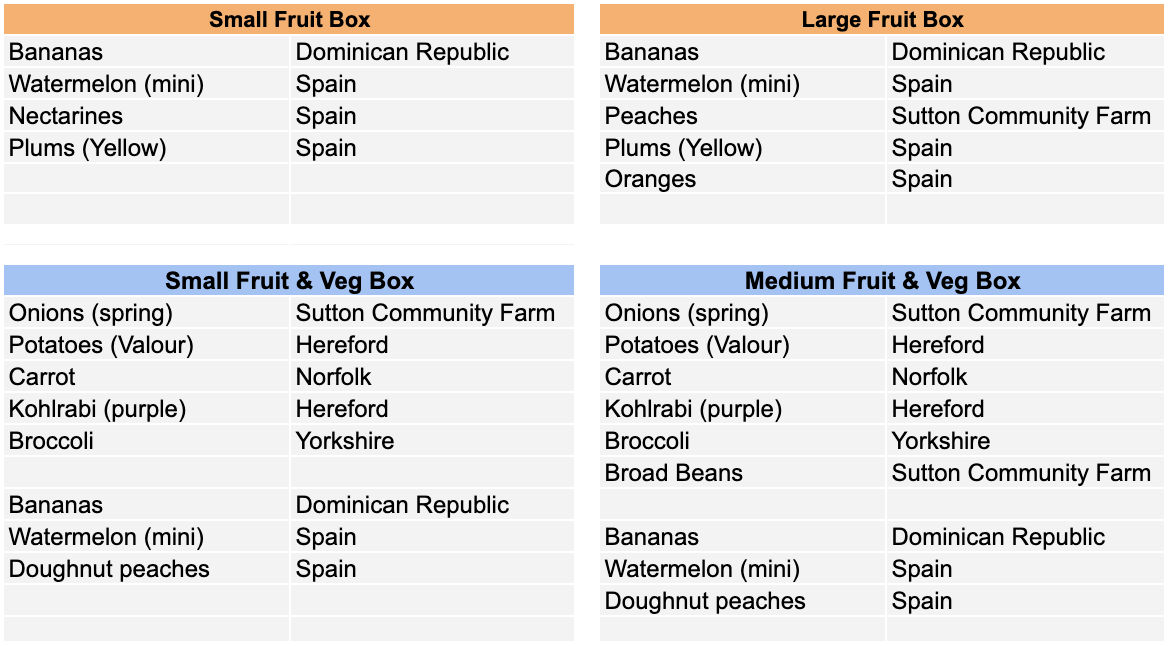This screenshot has width=1168, height=646.
Task: Click Onions (spring) in Small Fruit & Veg Box
Action: pyautogui.click(x=147, y=312)
